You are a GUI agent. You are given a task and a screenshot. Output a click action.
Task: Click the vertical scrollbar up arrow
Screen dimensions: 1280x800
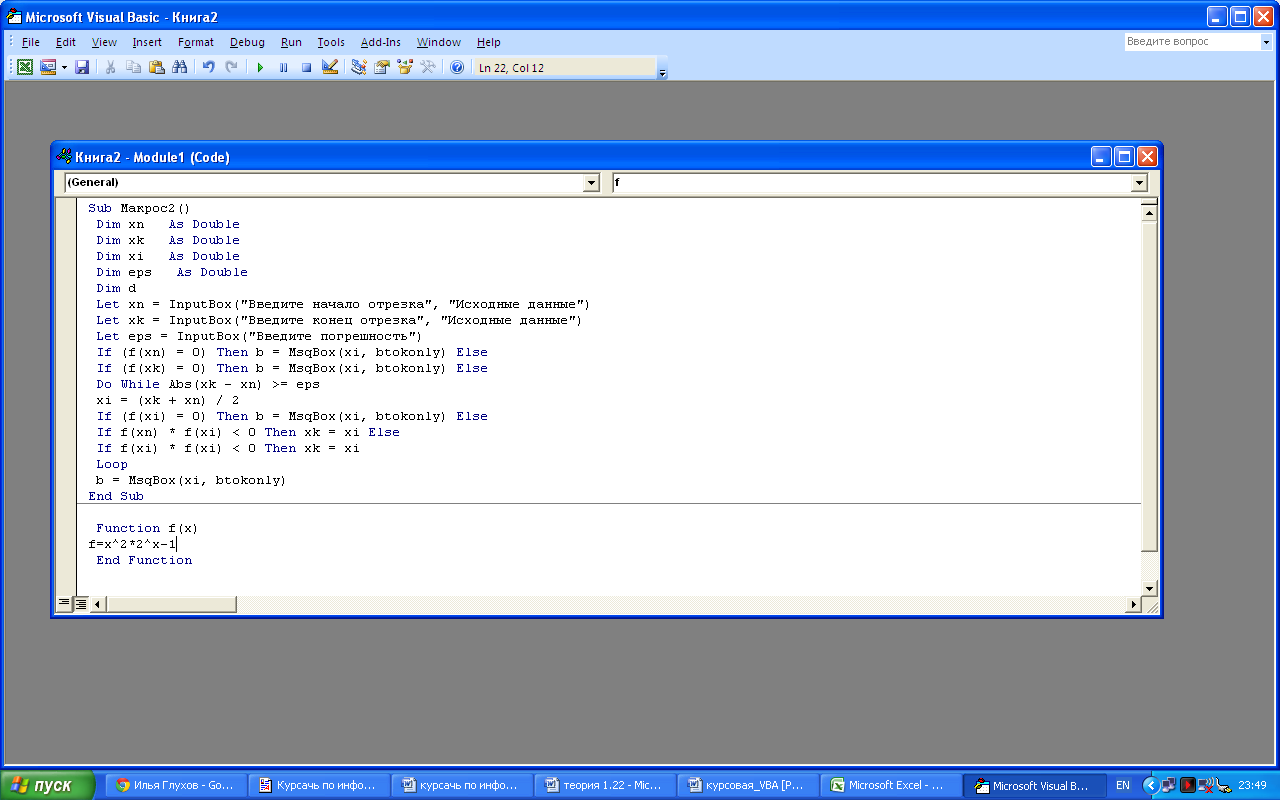(x=1149, y=211)
